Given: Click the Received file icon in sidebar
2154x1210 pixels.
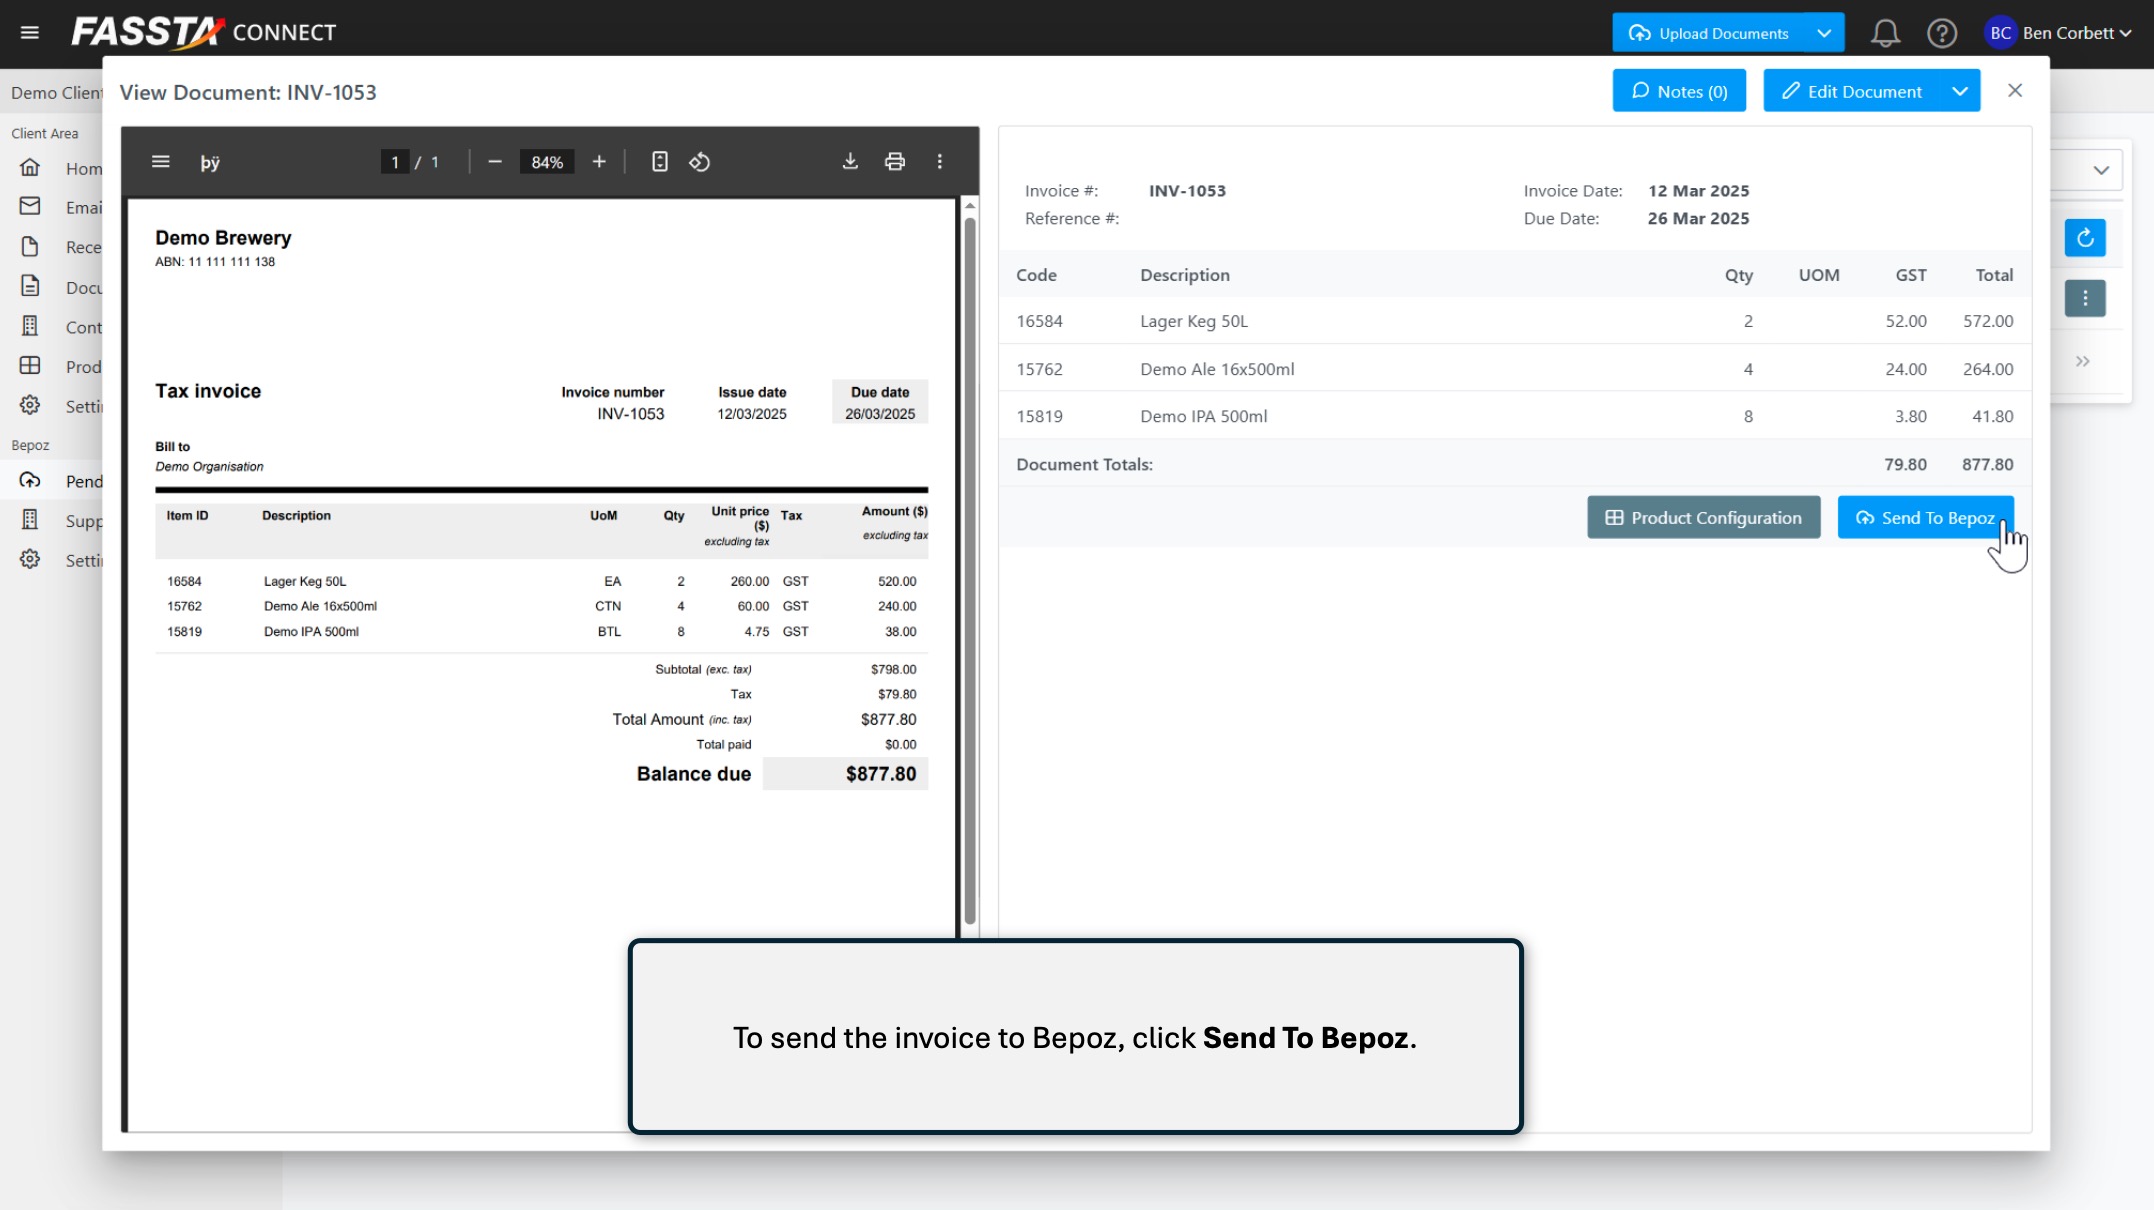Looking at the screenshot, I should tap(30, 246).
